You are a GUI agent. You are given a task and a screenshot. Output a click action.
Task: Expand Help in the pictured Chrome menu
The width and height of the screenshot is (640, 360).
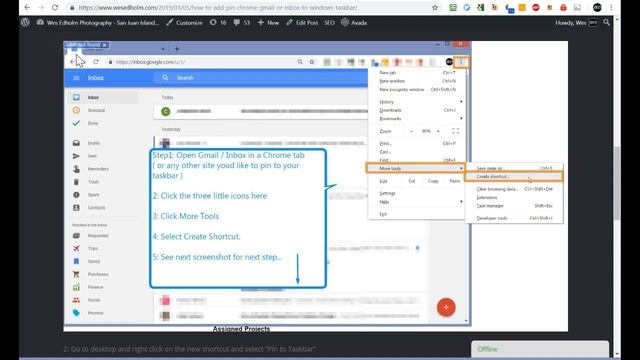pyautogui.click(x=416, y=202)
